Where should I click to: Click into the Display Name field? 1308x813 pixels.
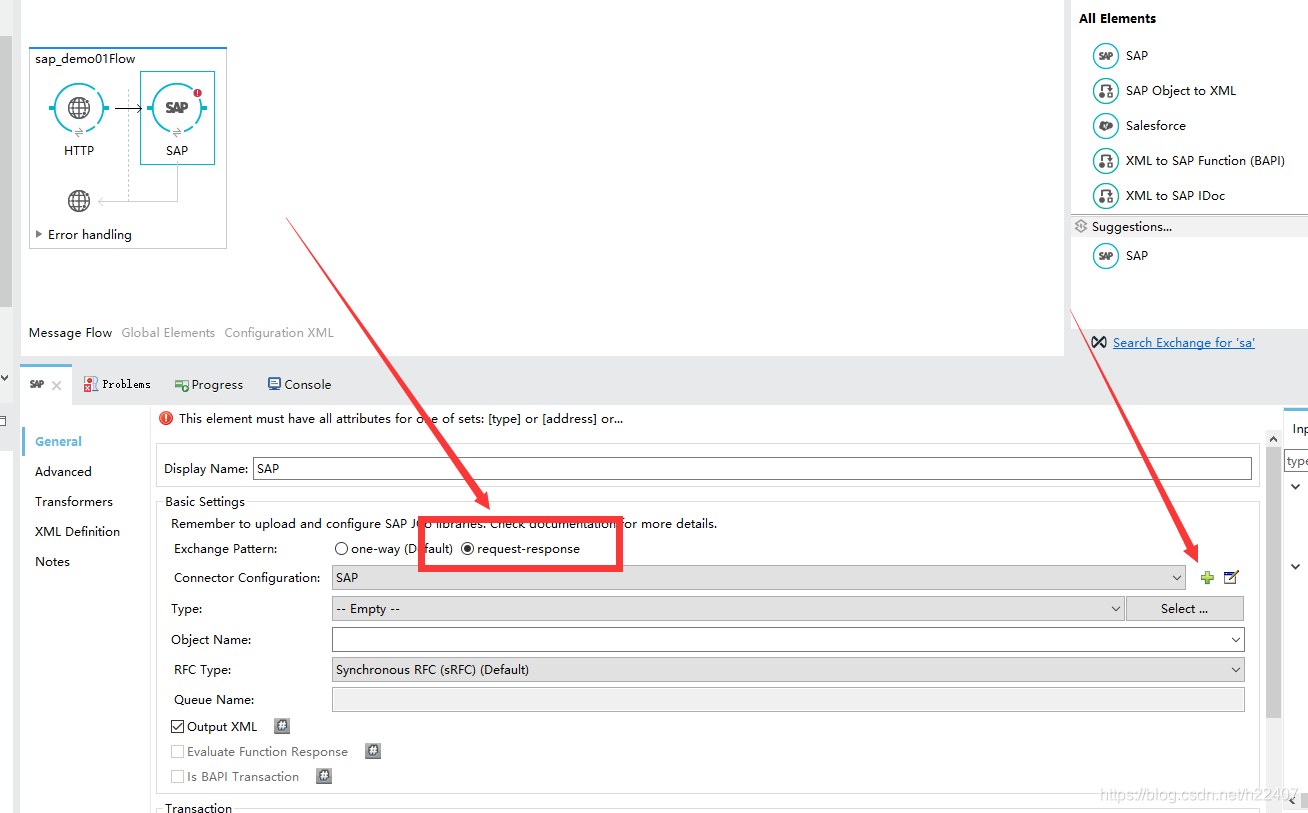(752, 468)
